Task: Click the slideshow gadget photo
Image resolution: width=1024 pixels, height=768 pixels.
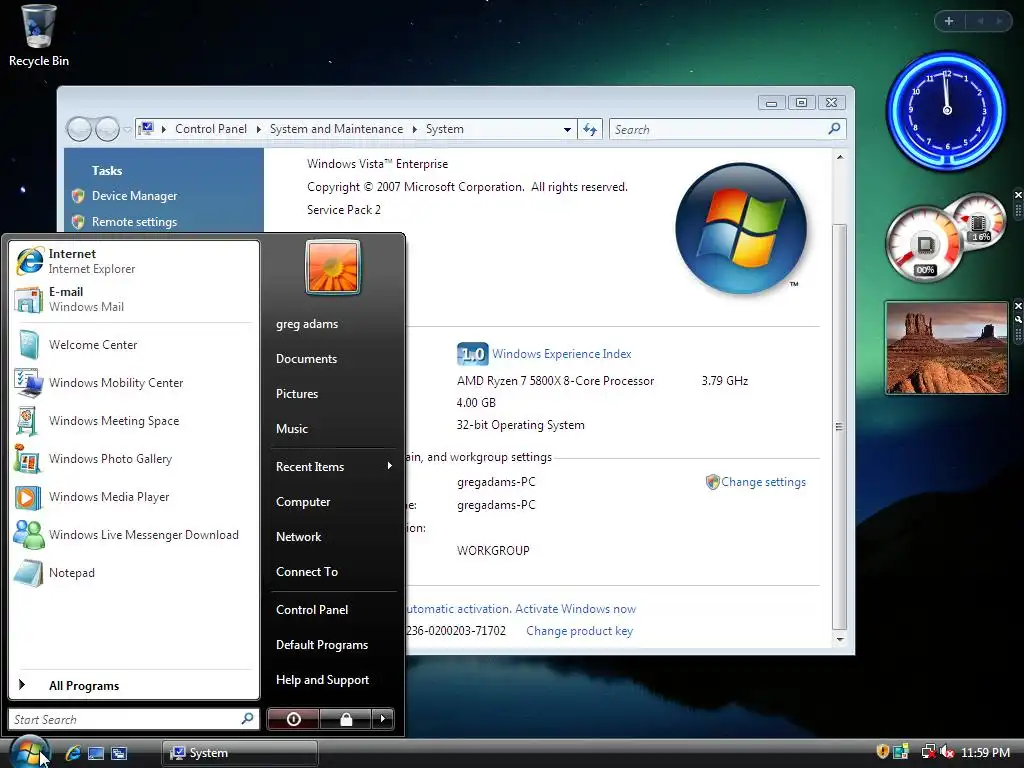Action: (x=946, y=348)
